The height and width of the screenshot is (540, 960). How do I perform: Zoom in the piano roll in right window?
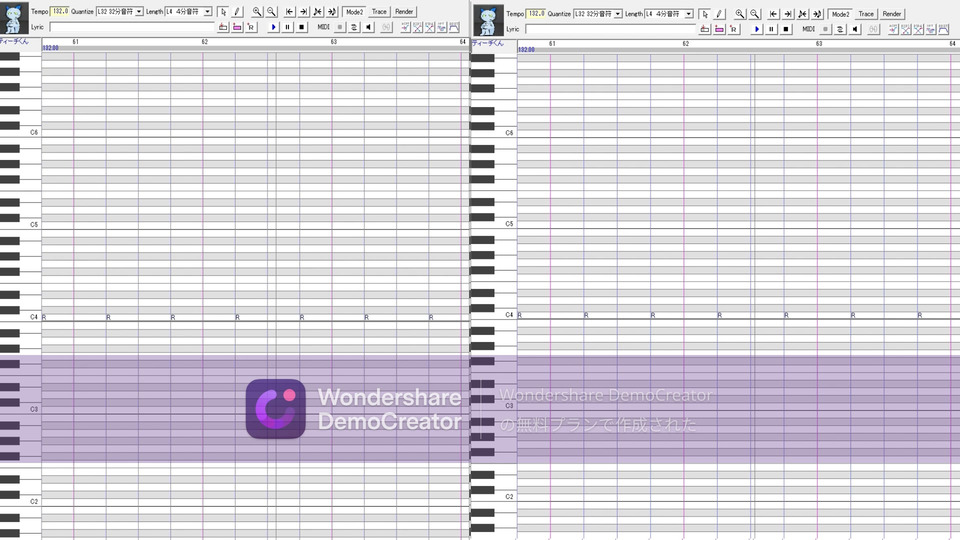[740, 13]
